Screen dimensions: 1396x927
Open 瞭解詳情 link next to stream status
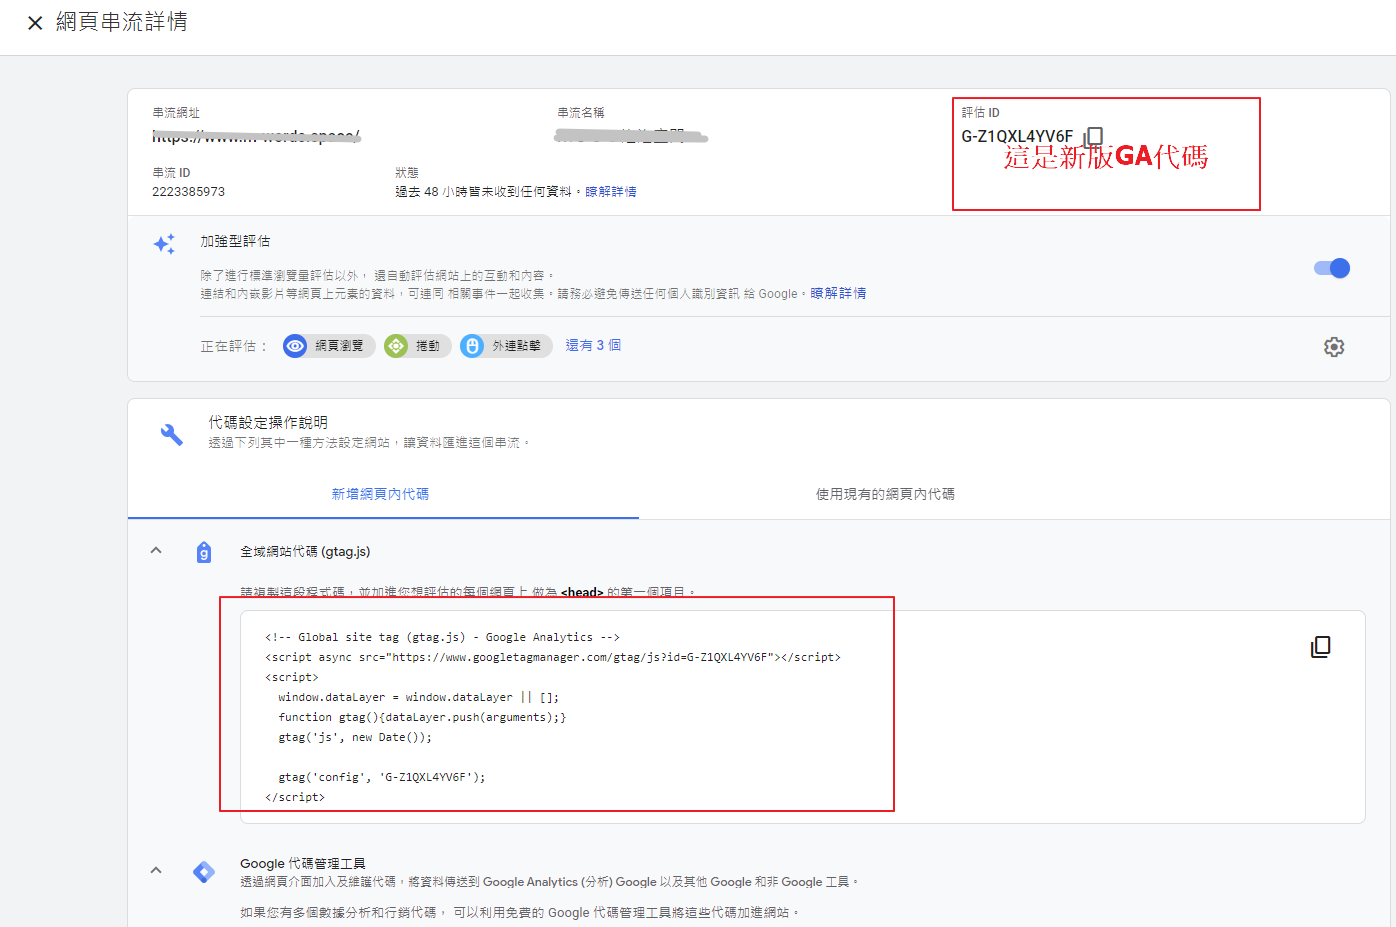[611, 191]
